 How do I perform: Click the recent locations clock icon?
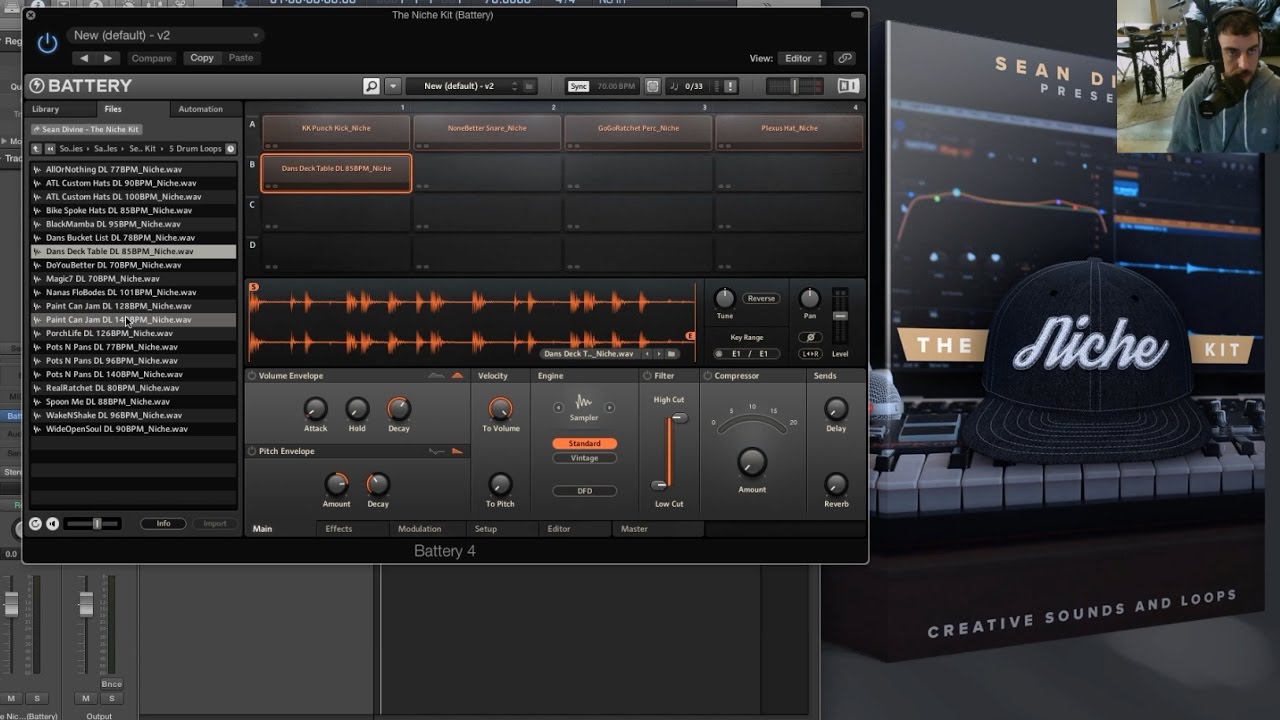point(230,149)
